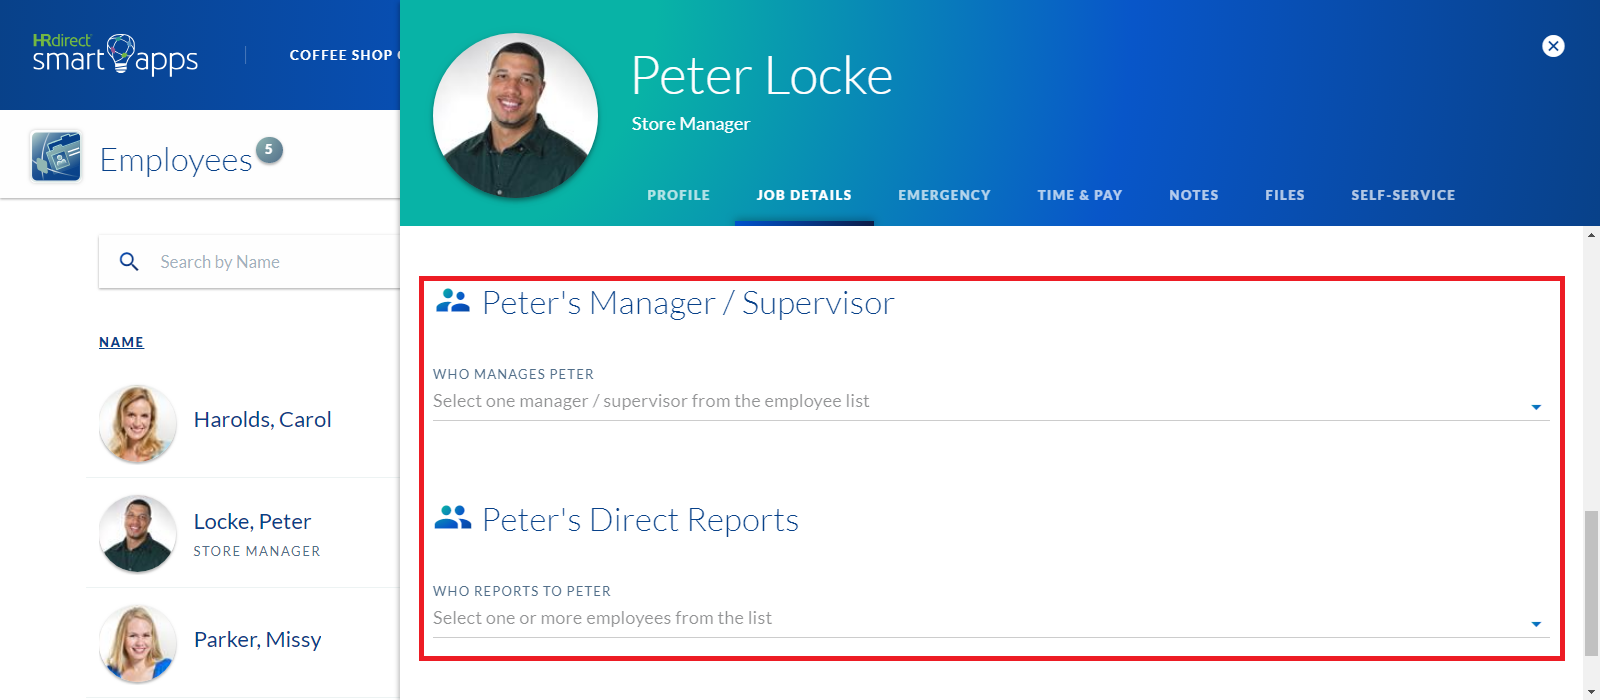Screen dimensions: 1600x700
Task: Click the search magnifier icon
Action: click(x=129, y=262)
